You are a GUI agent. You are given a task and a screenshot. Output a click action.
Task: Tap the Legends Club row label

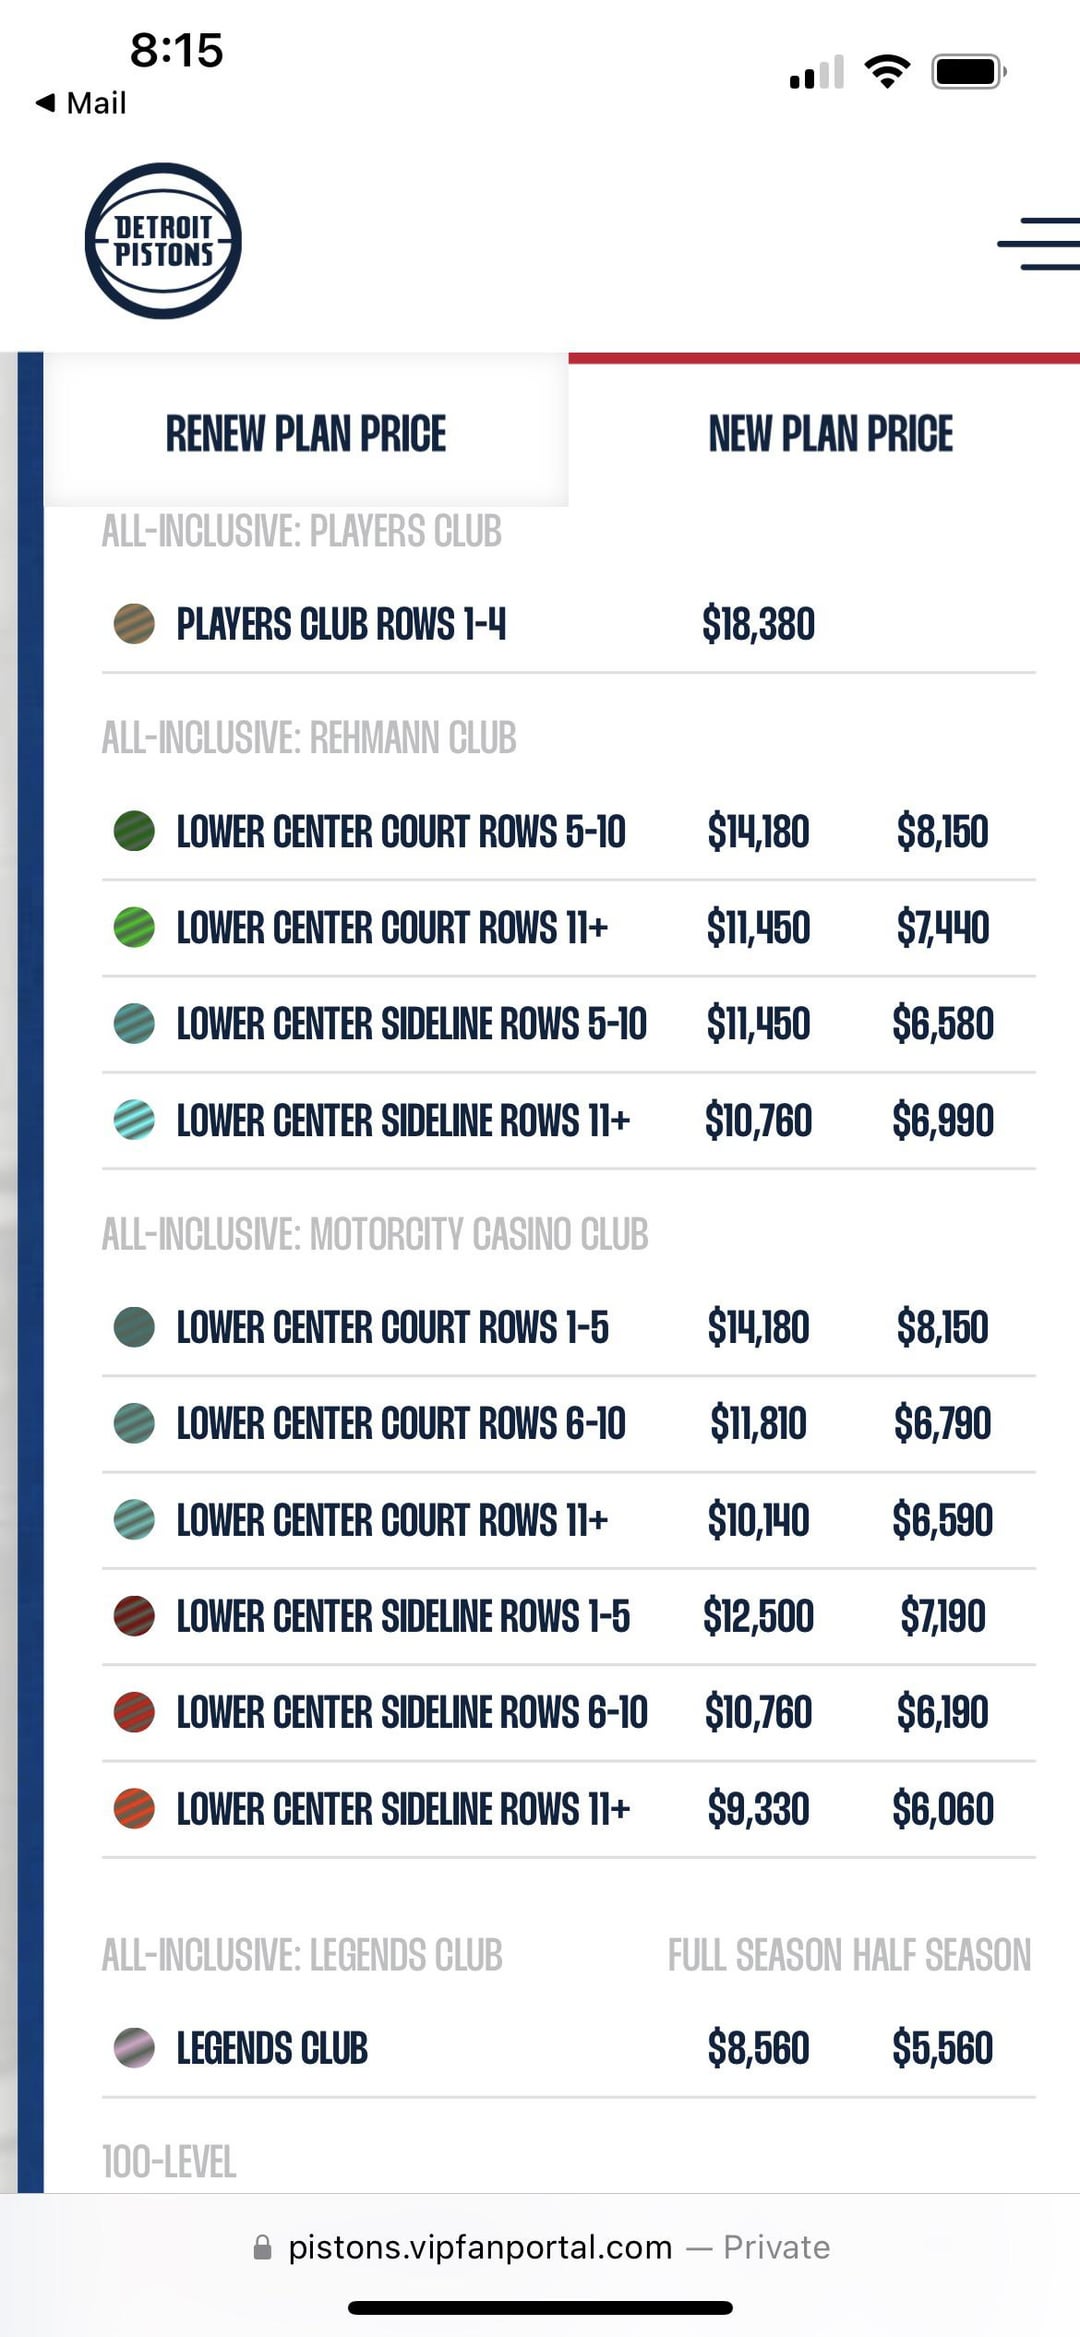click(x=272, y=2048)
